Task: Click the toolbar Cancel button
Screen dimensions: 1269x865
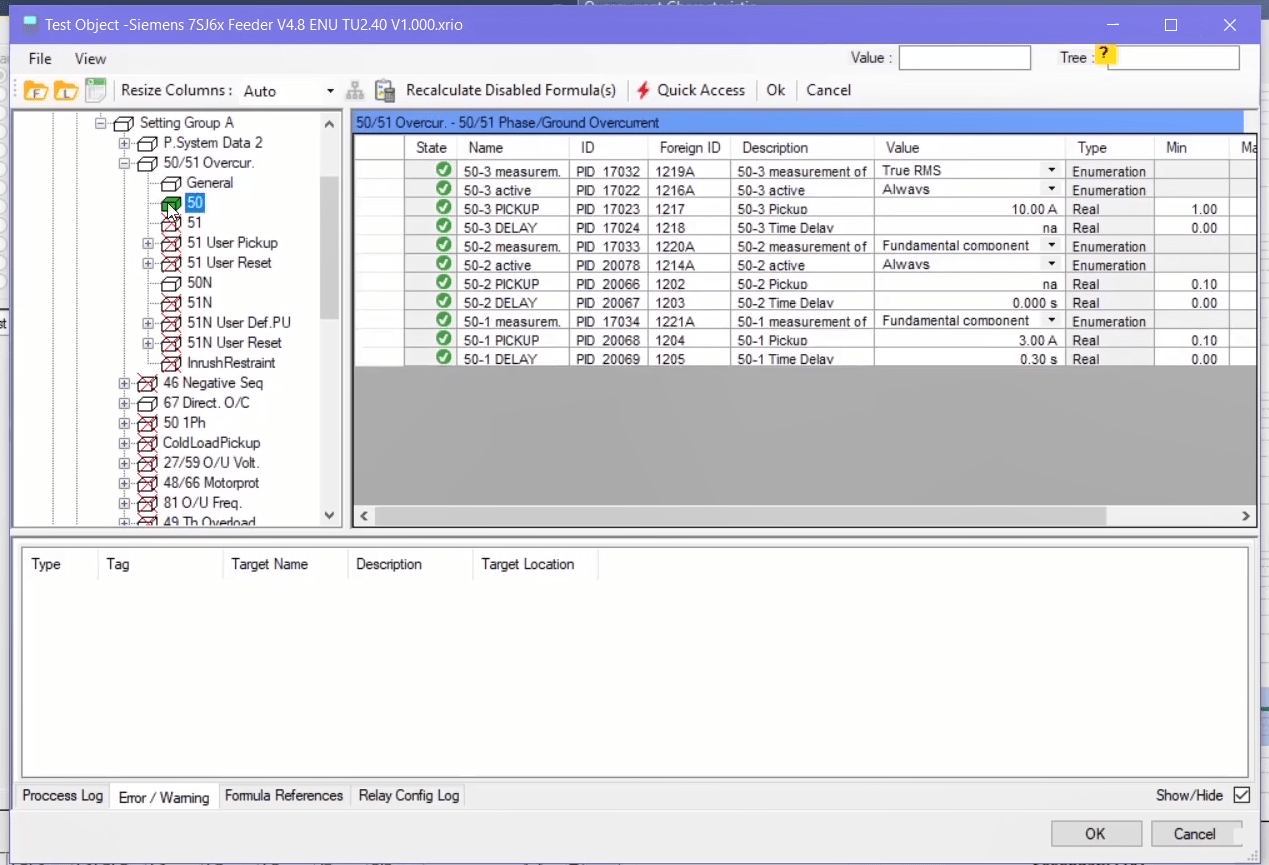Action: coord(828,90)
